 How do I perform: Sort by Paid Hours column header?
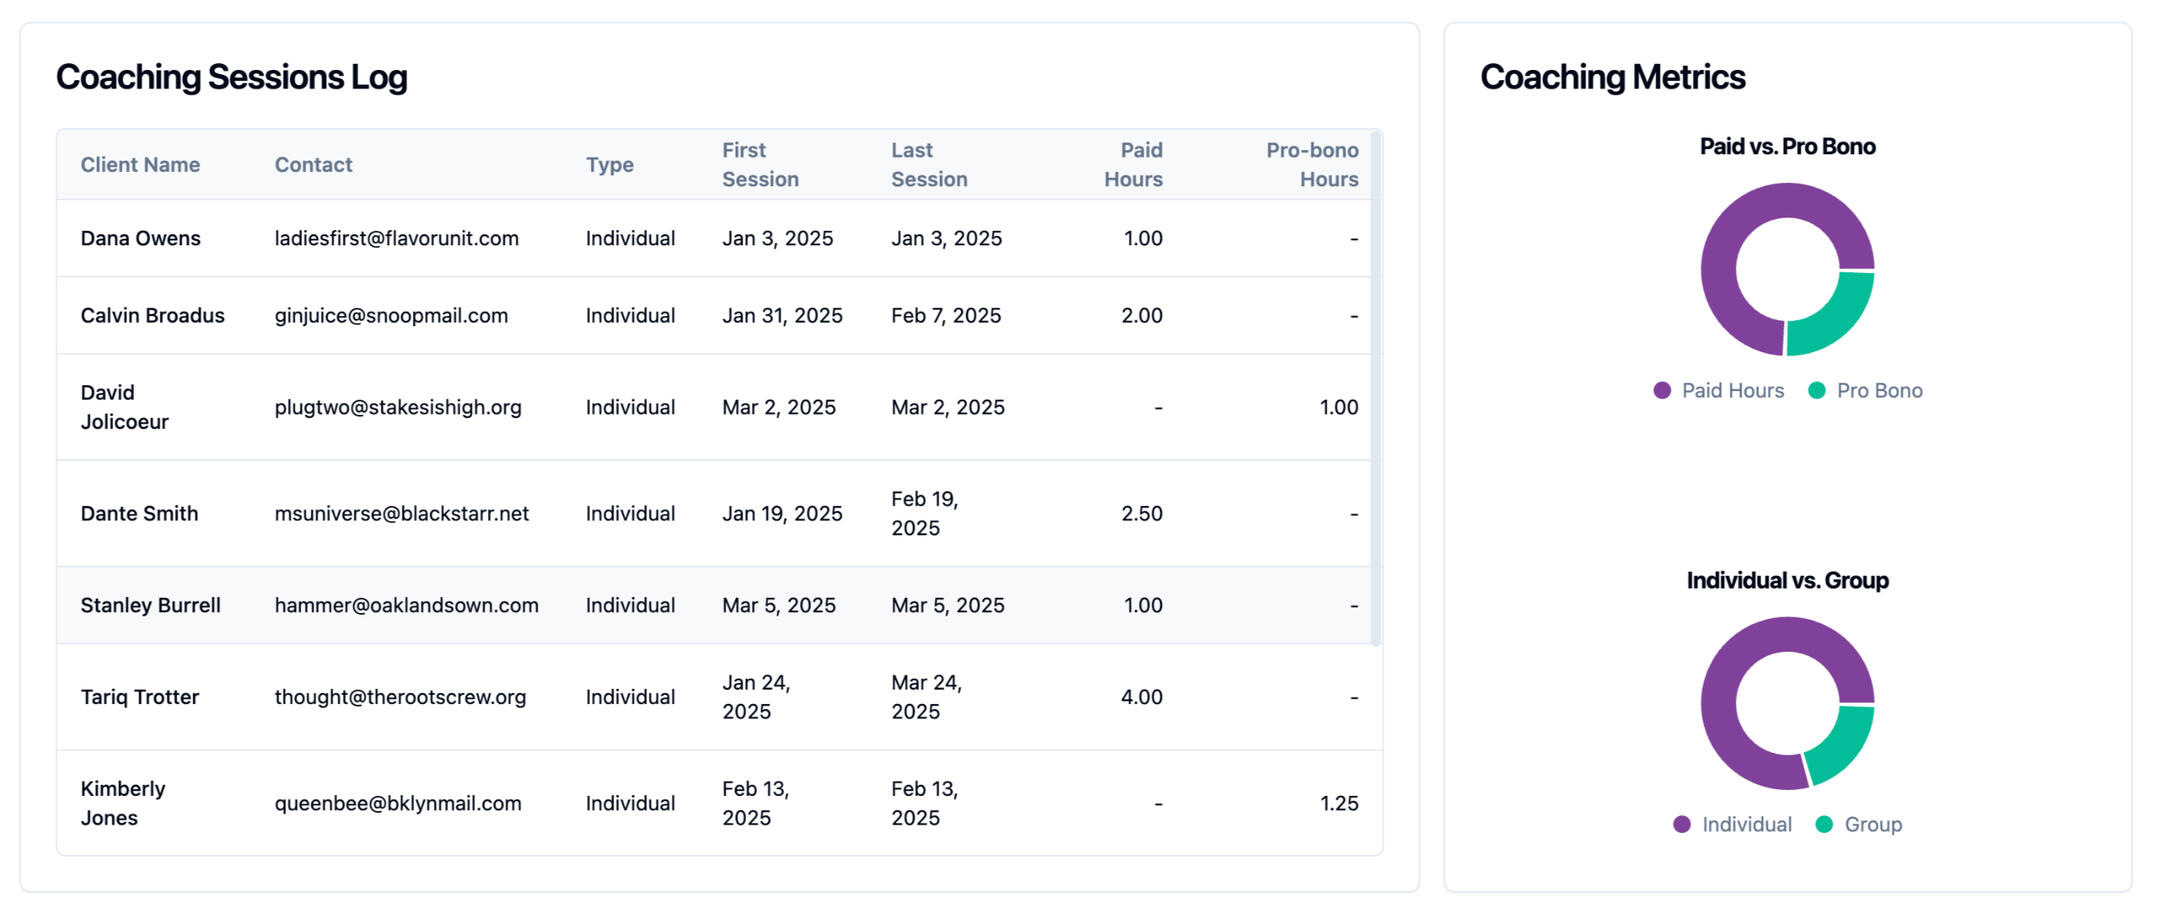(x=1133, y=165)
